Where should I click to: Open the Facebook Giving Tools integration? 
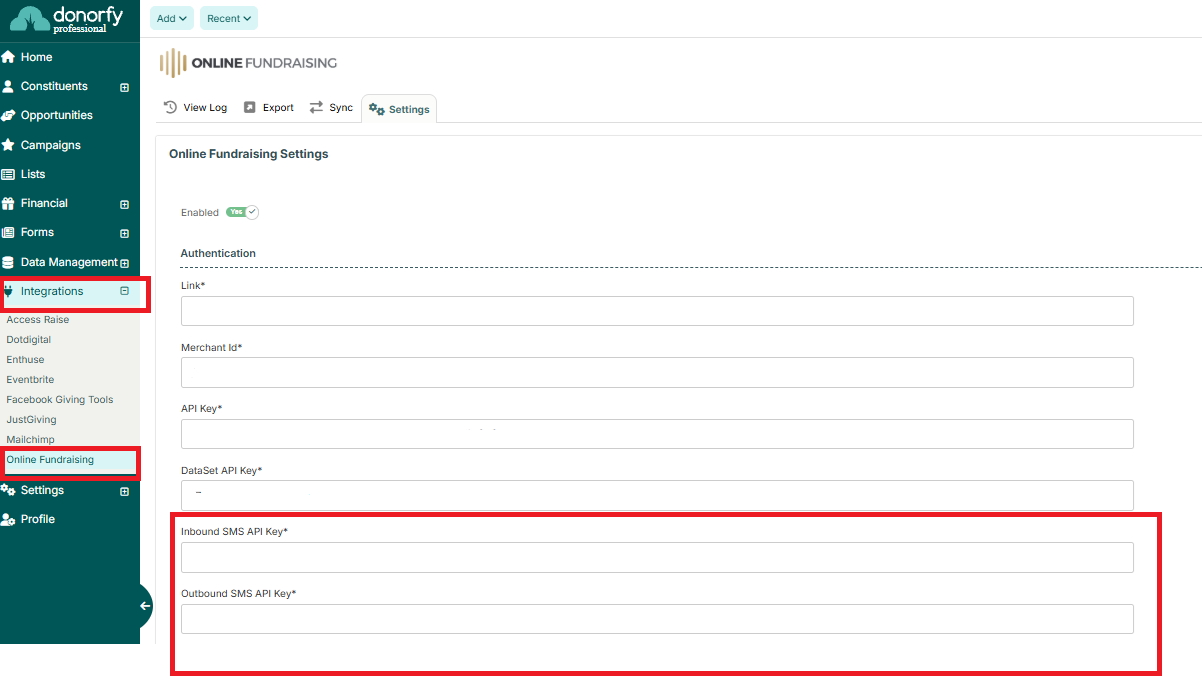[x=60, y=400]
